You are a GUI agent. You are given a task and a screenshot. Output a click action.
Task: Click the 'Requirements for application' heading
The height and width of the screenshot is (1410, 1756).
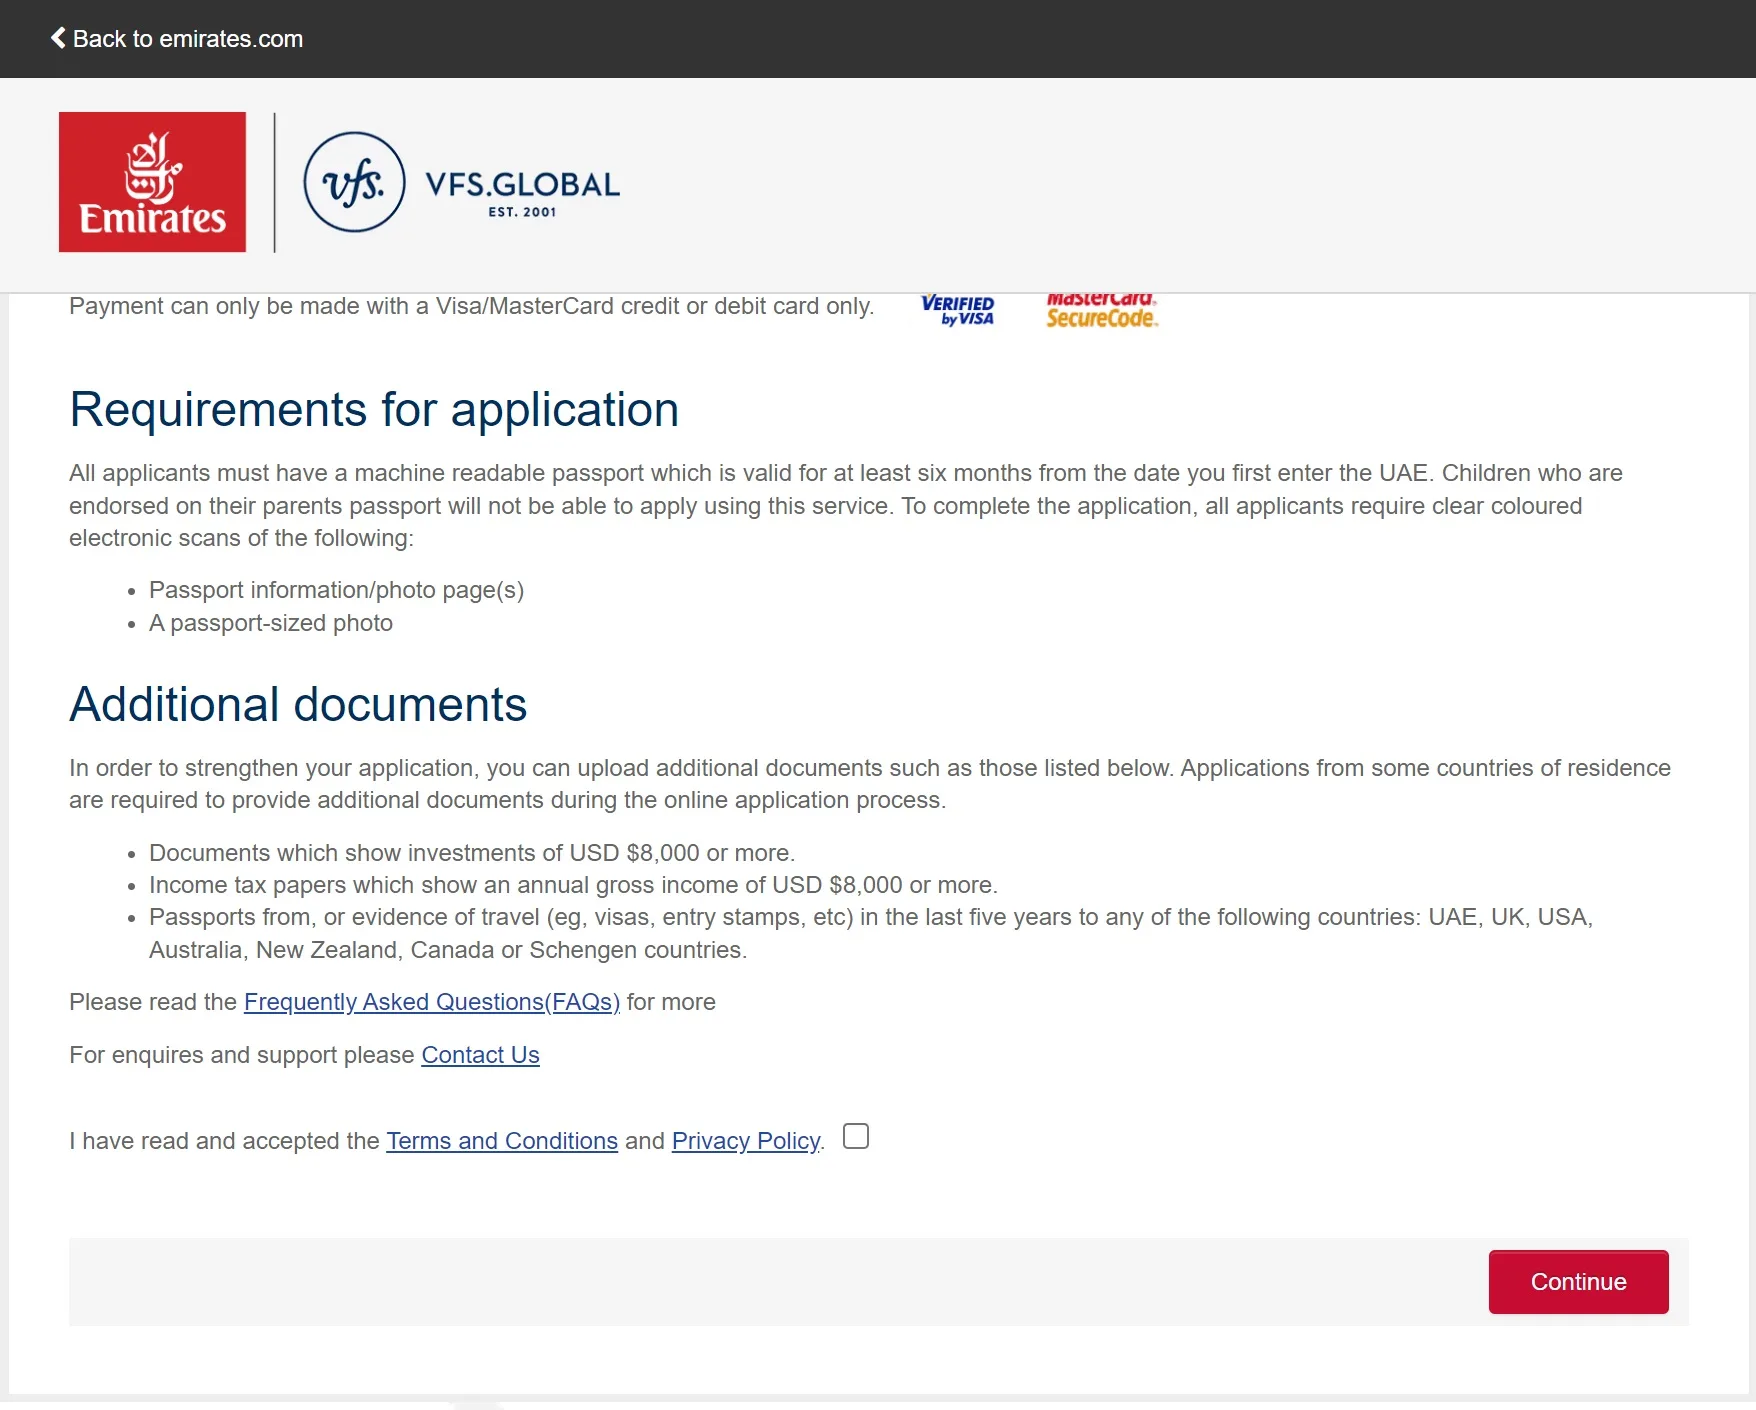[374, 410]
